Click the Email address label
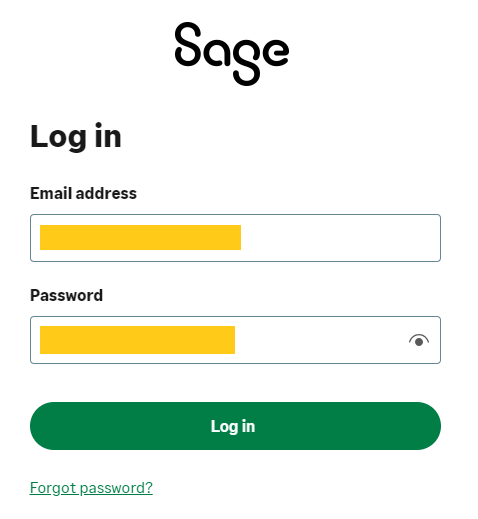Screen dimensions: 478x519 83,193
